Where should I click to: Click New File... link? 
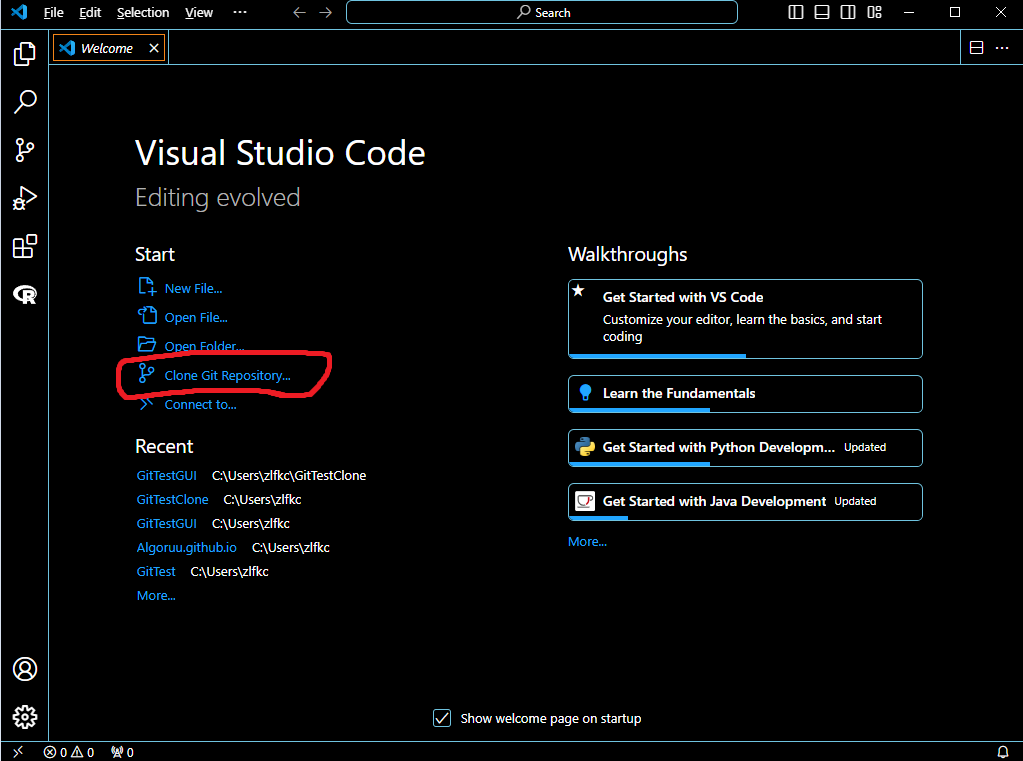pyautogui.click(x=193, y=288)
